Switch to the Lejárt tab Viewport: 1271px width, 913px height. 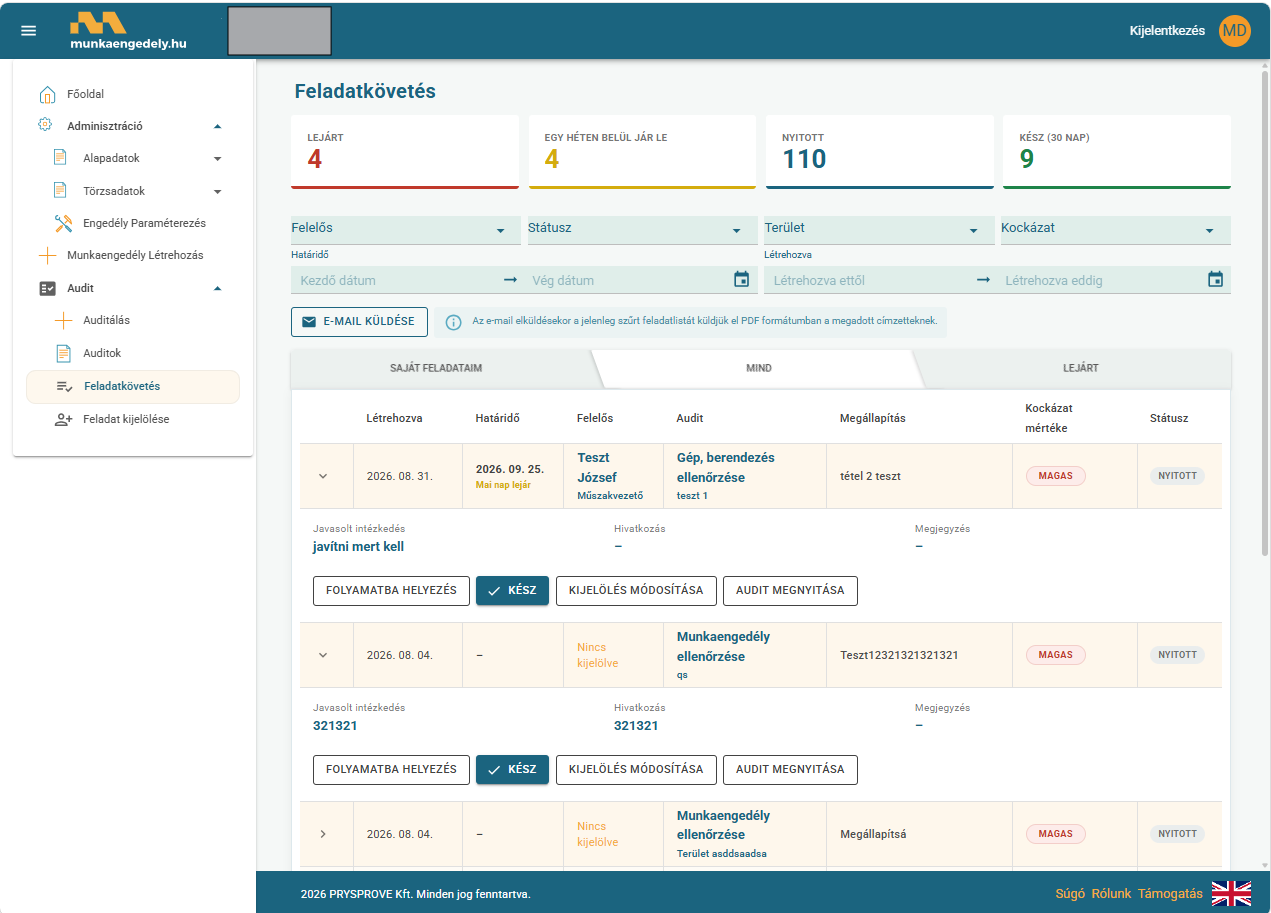[x=1081, y=368]
